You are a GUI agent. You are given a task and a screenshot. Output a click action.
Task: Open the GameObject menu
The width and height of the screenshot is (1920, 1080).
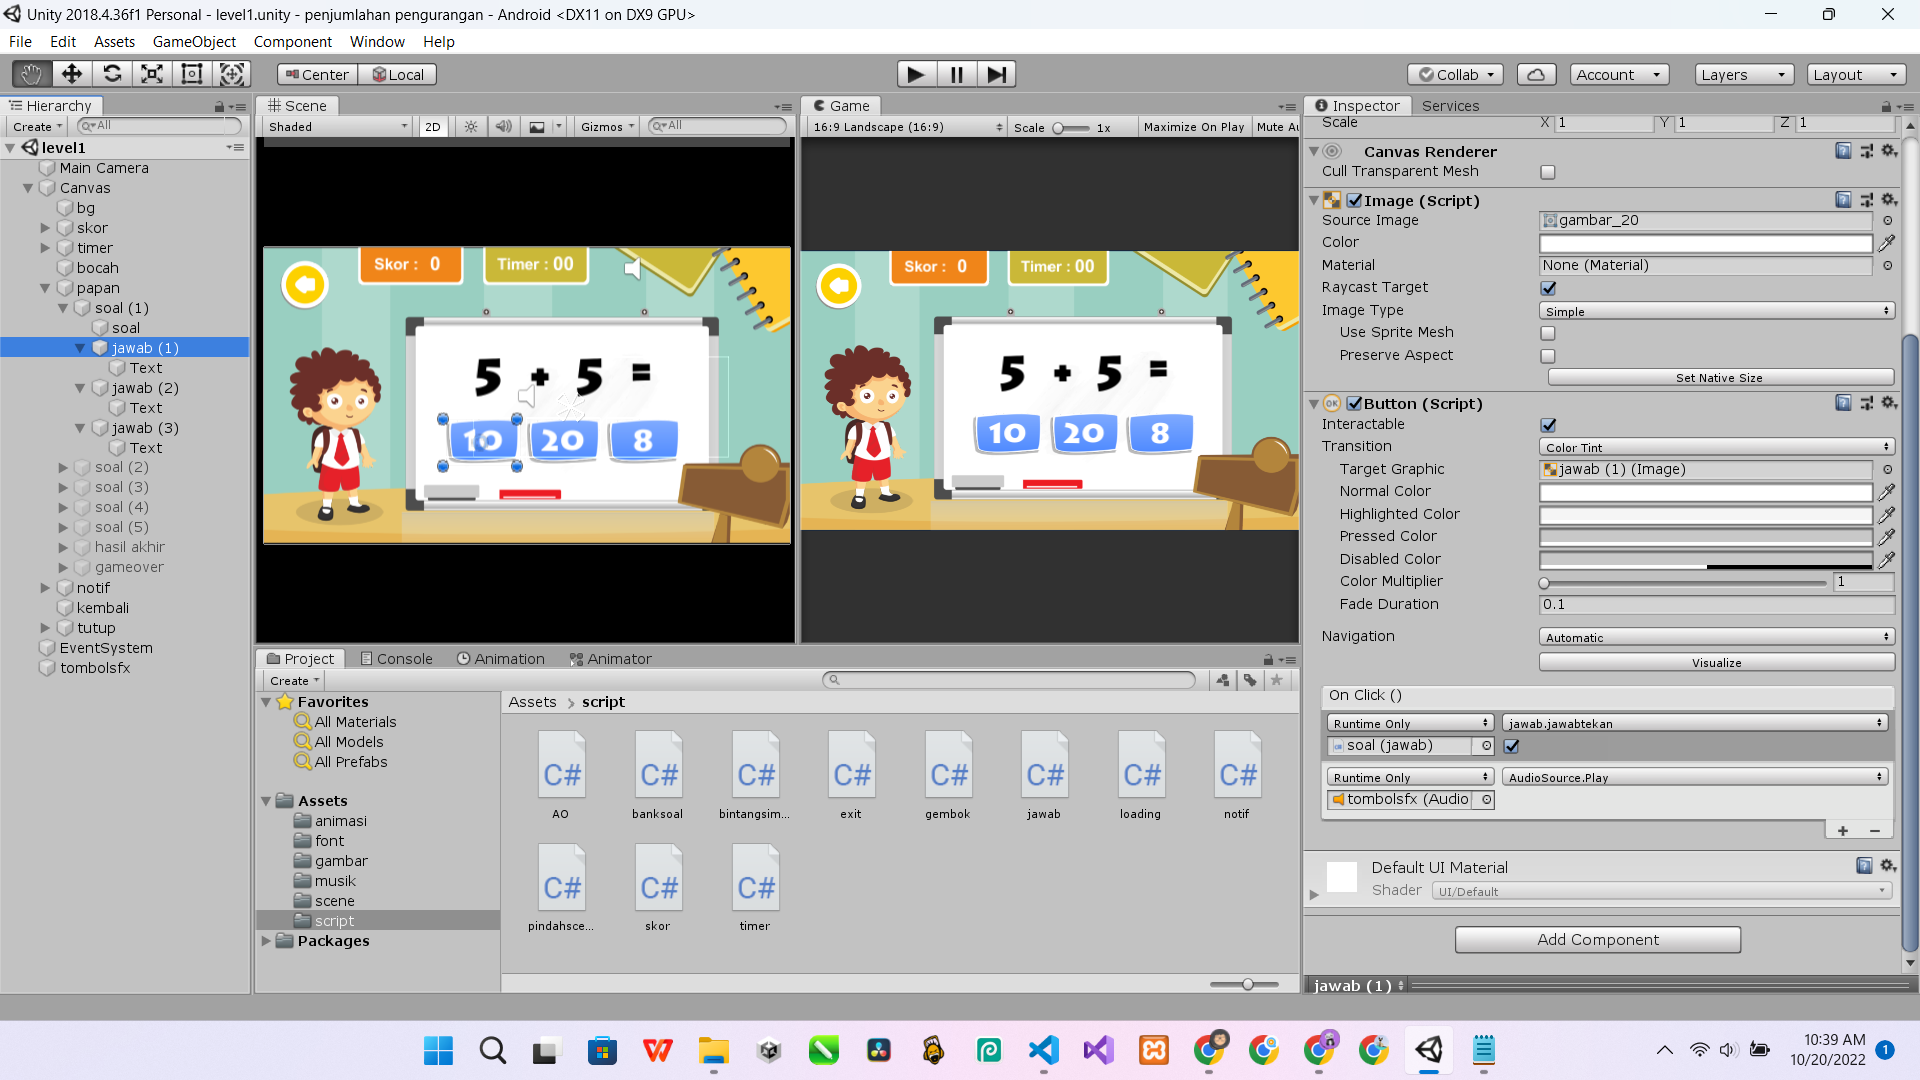coord(194,42)
